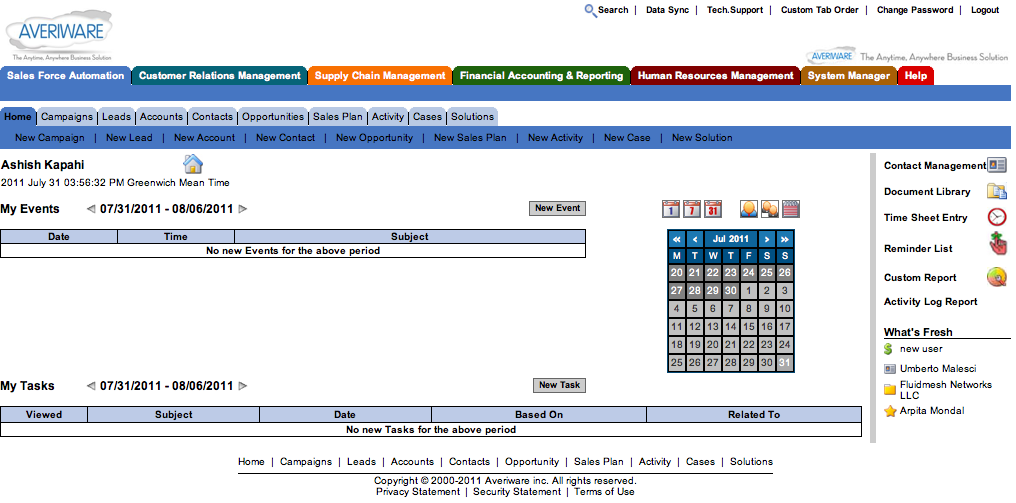Switch to the Opportunities sub-tab
1016x503 pixels.
coord(273,117)
